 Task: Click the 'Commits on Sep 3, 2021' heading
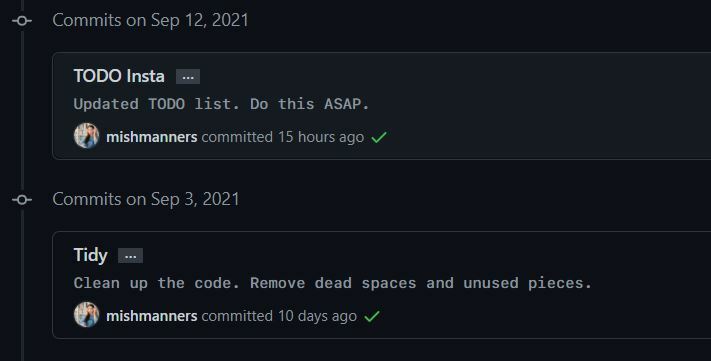point(146,200)
